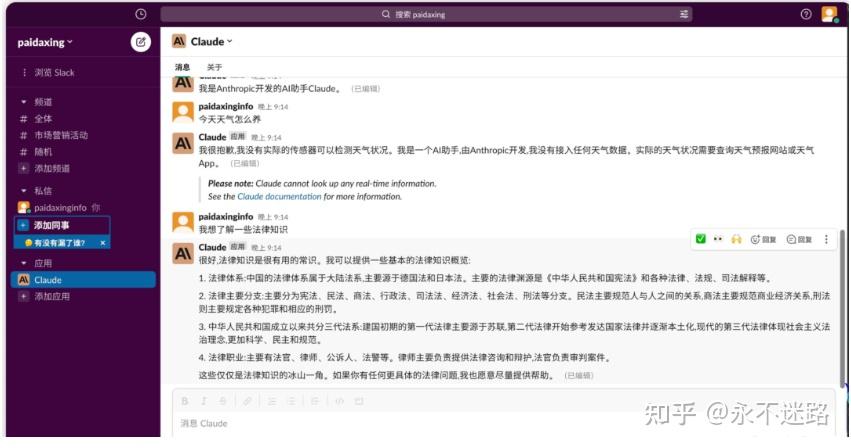Insert code block in composer
This screenshot has width=851, height=448.
pyautogui.click(x=359, y=401)
